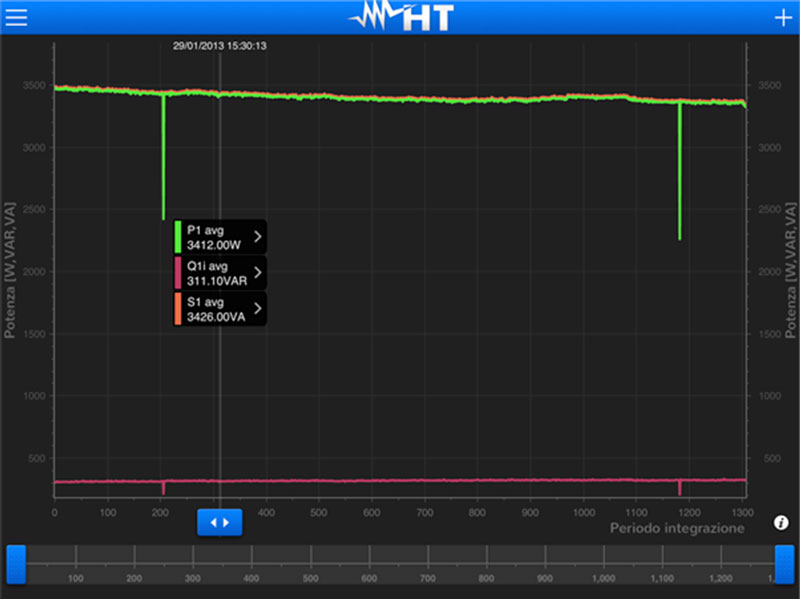
Task: Click the Periodo integrazione axis label
Action: pyautogui.click(x=677, y=528)
